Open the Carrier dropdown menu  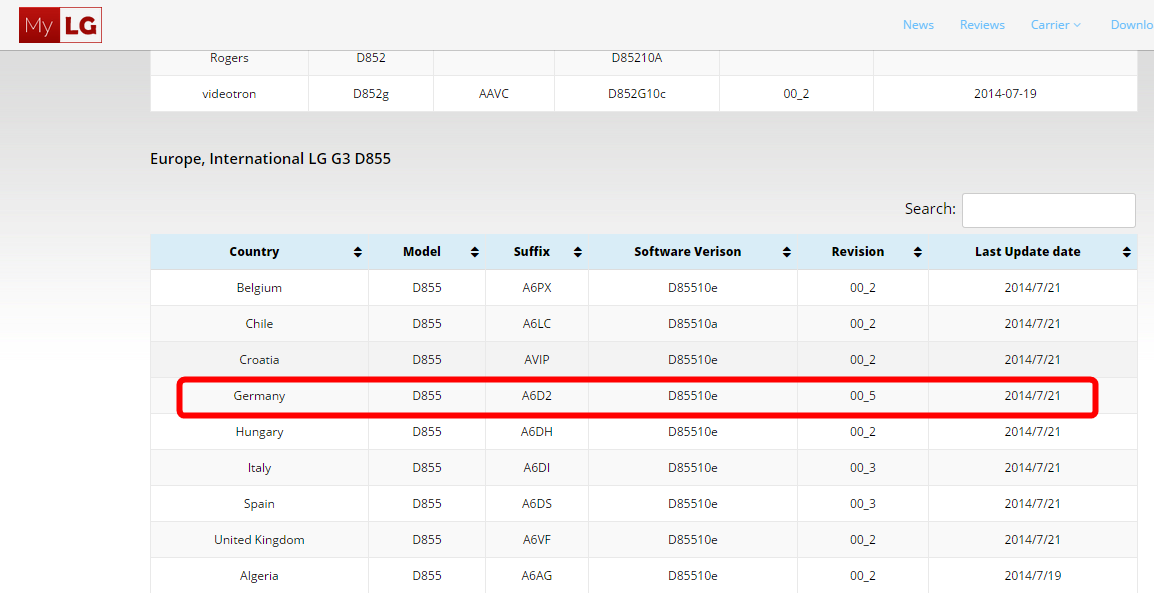click(1055, 25)
